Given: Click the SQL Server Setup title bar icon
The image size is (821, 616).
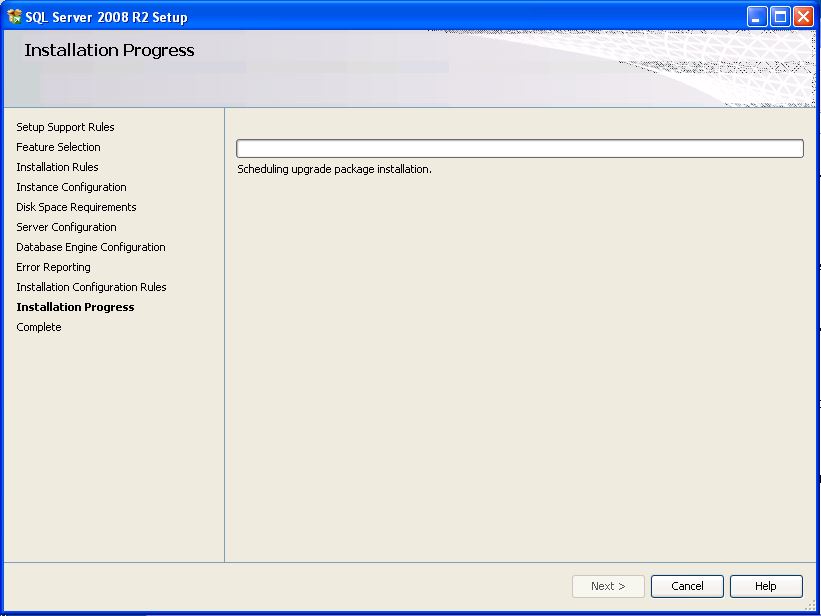Looking at the screenshot, I should (14, 17).
